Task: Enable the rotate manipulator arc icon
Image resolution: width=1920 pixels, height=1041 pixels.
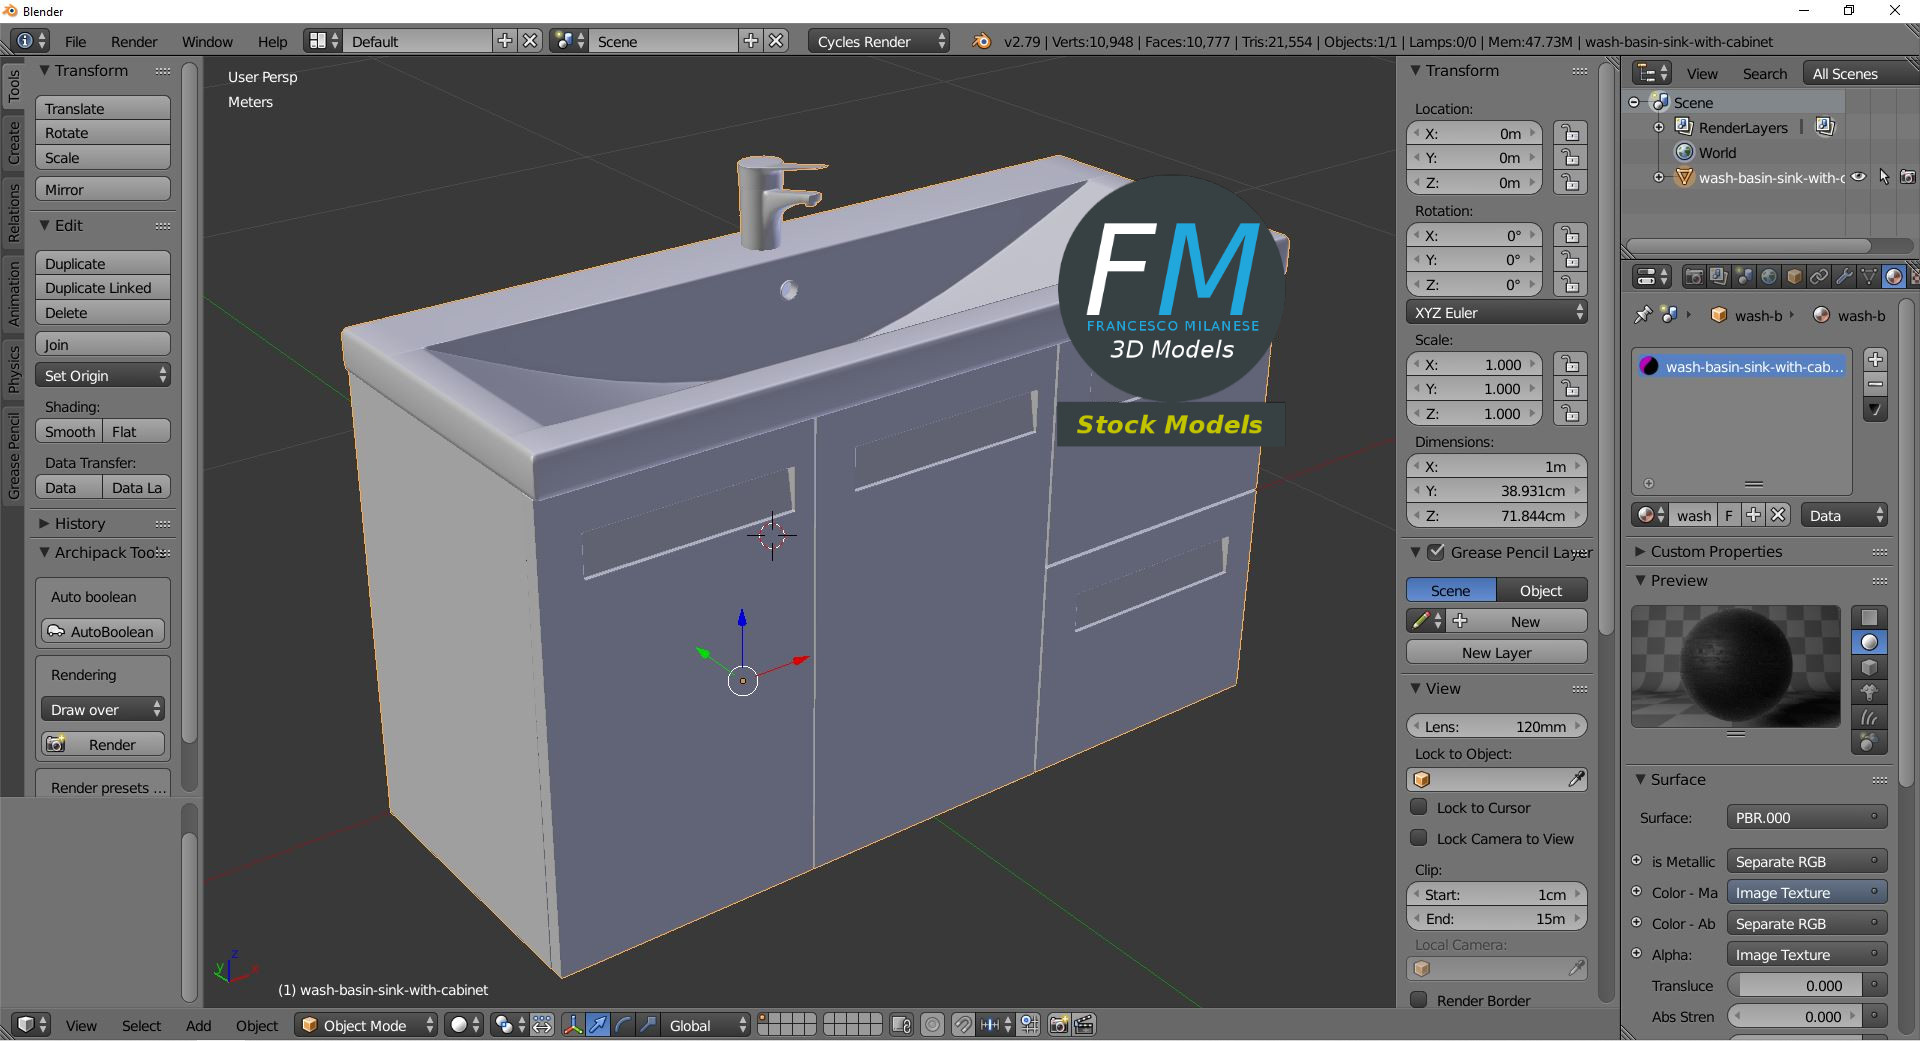Action: (623, 1025)
